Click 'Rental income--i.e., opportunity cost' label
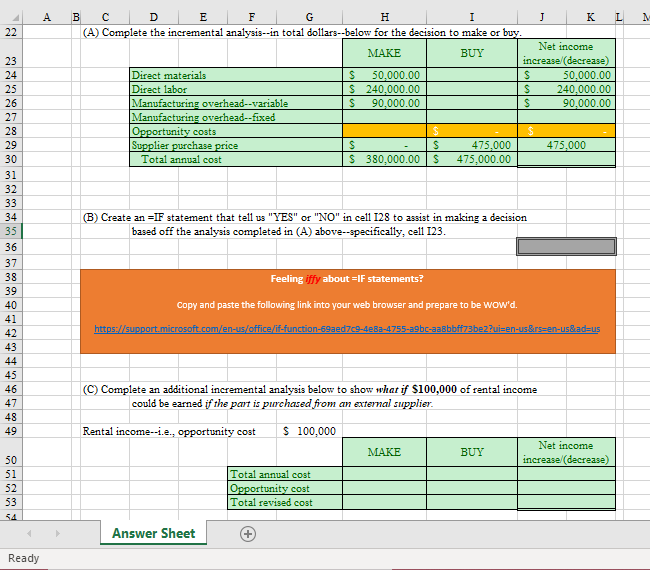 click(169, 431)
